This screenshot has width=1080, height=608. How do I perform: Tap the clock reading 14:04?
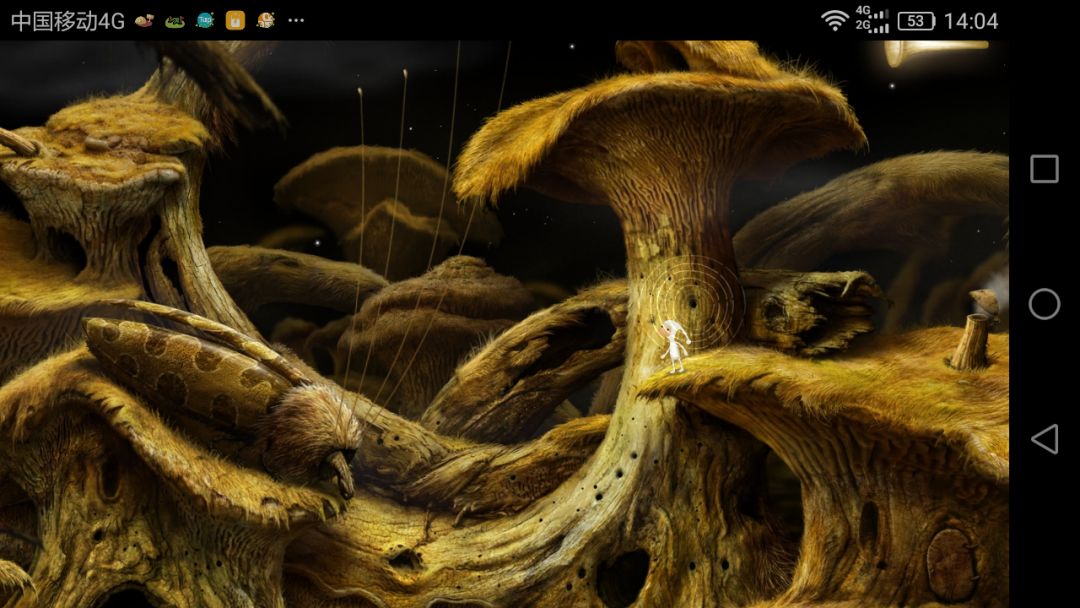971,21
